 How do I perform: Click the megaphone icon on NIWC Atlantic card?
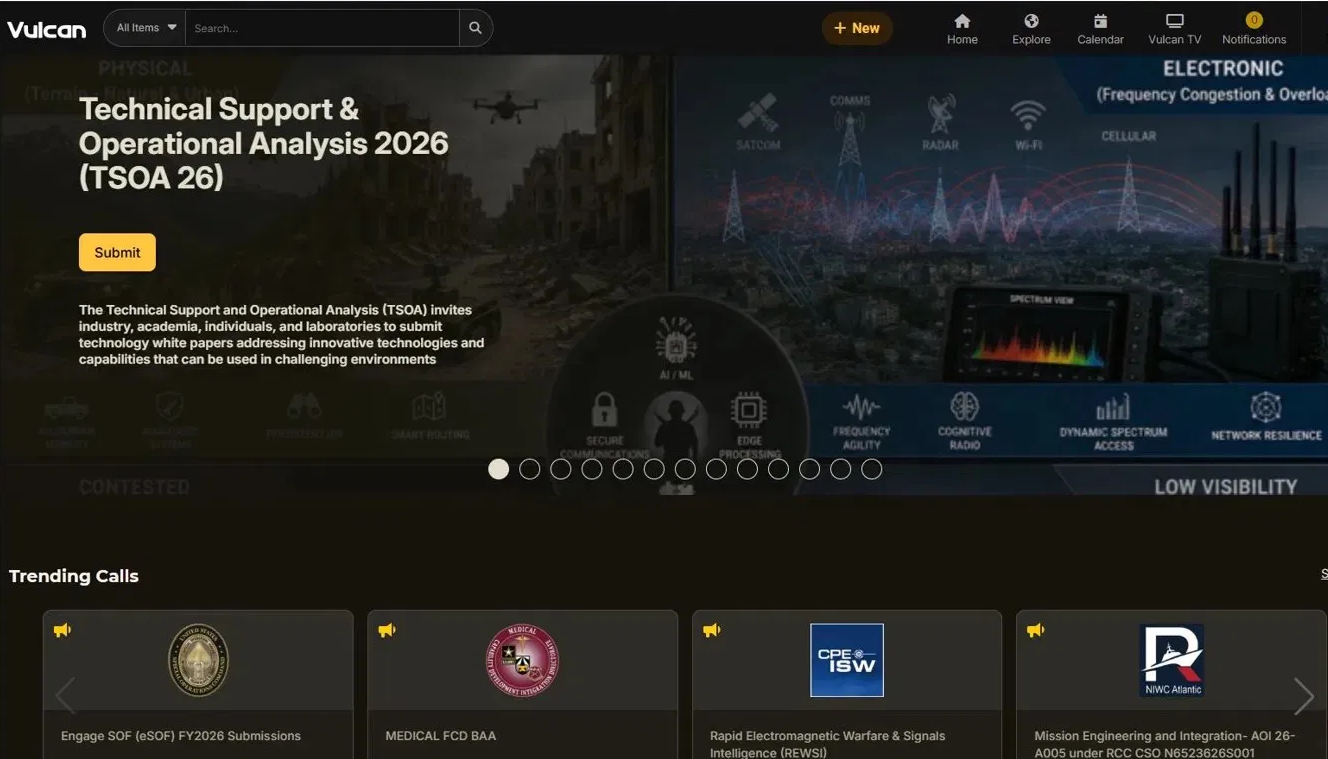tap(1036, 630)
